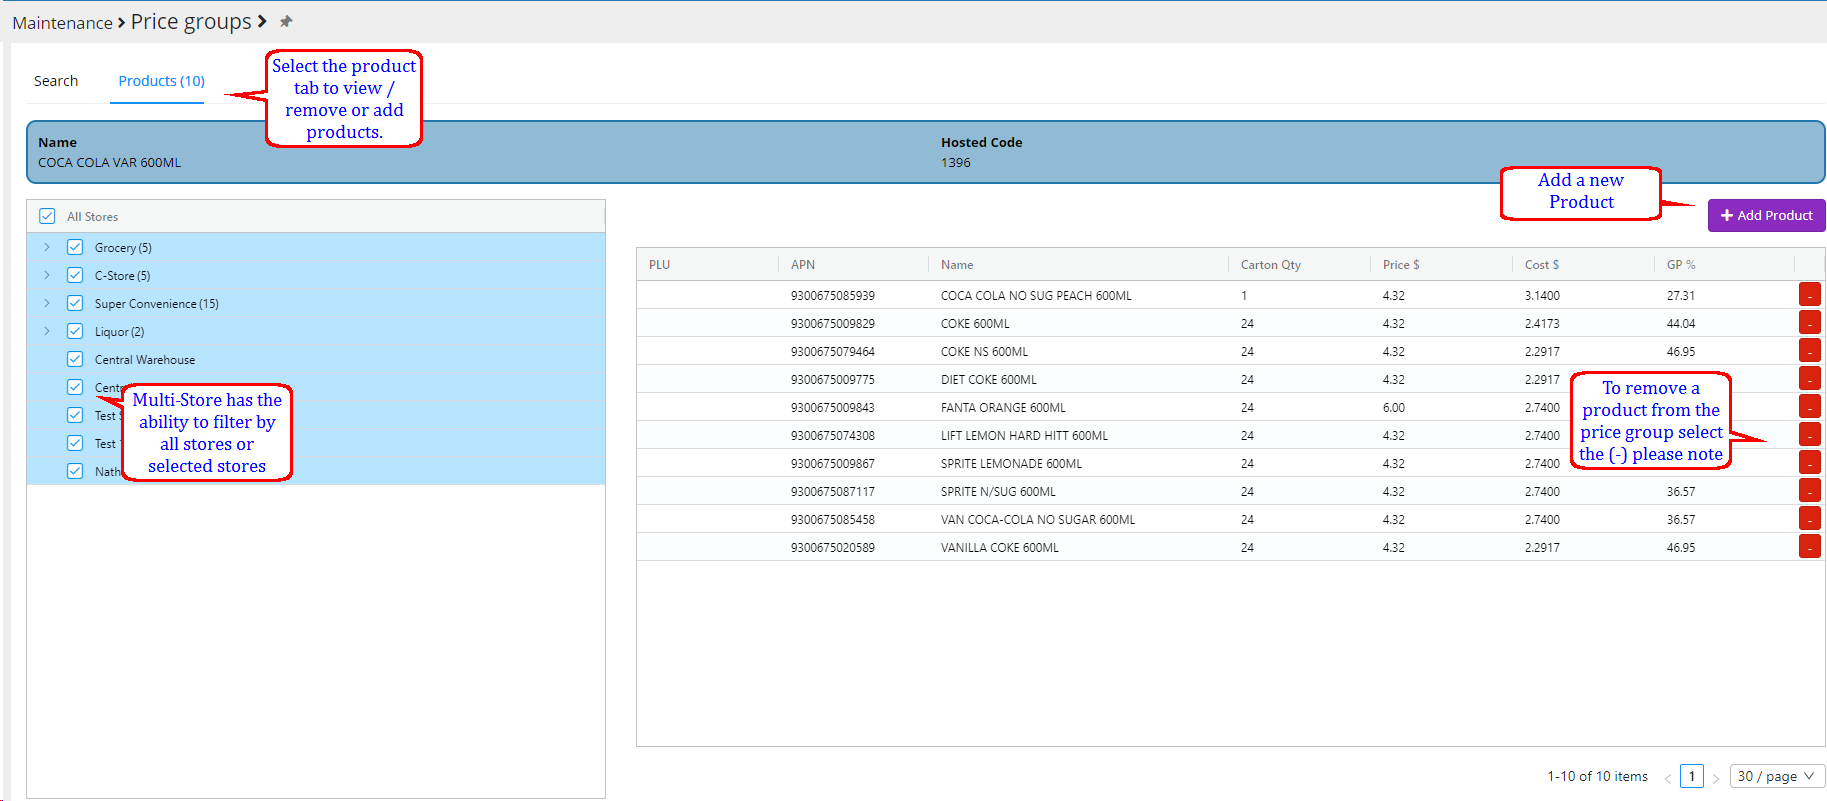Expand the Grocery (5) tree node
Image resolution: width=1827 pixels, height=801 pixels.
tap(47, 247)
